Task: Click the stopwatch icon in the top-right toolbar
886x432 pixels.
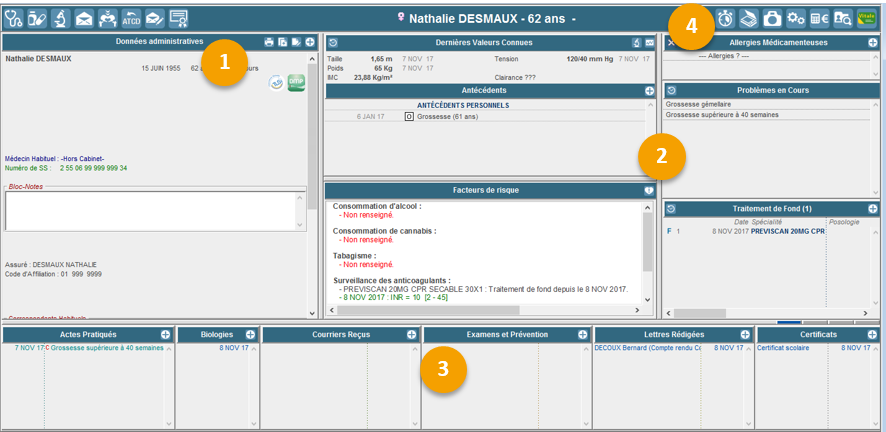Action: click(725, 18)
